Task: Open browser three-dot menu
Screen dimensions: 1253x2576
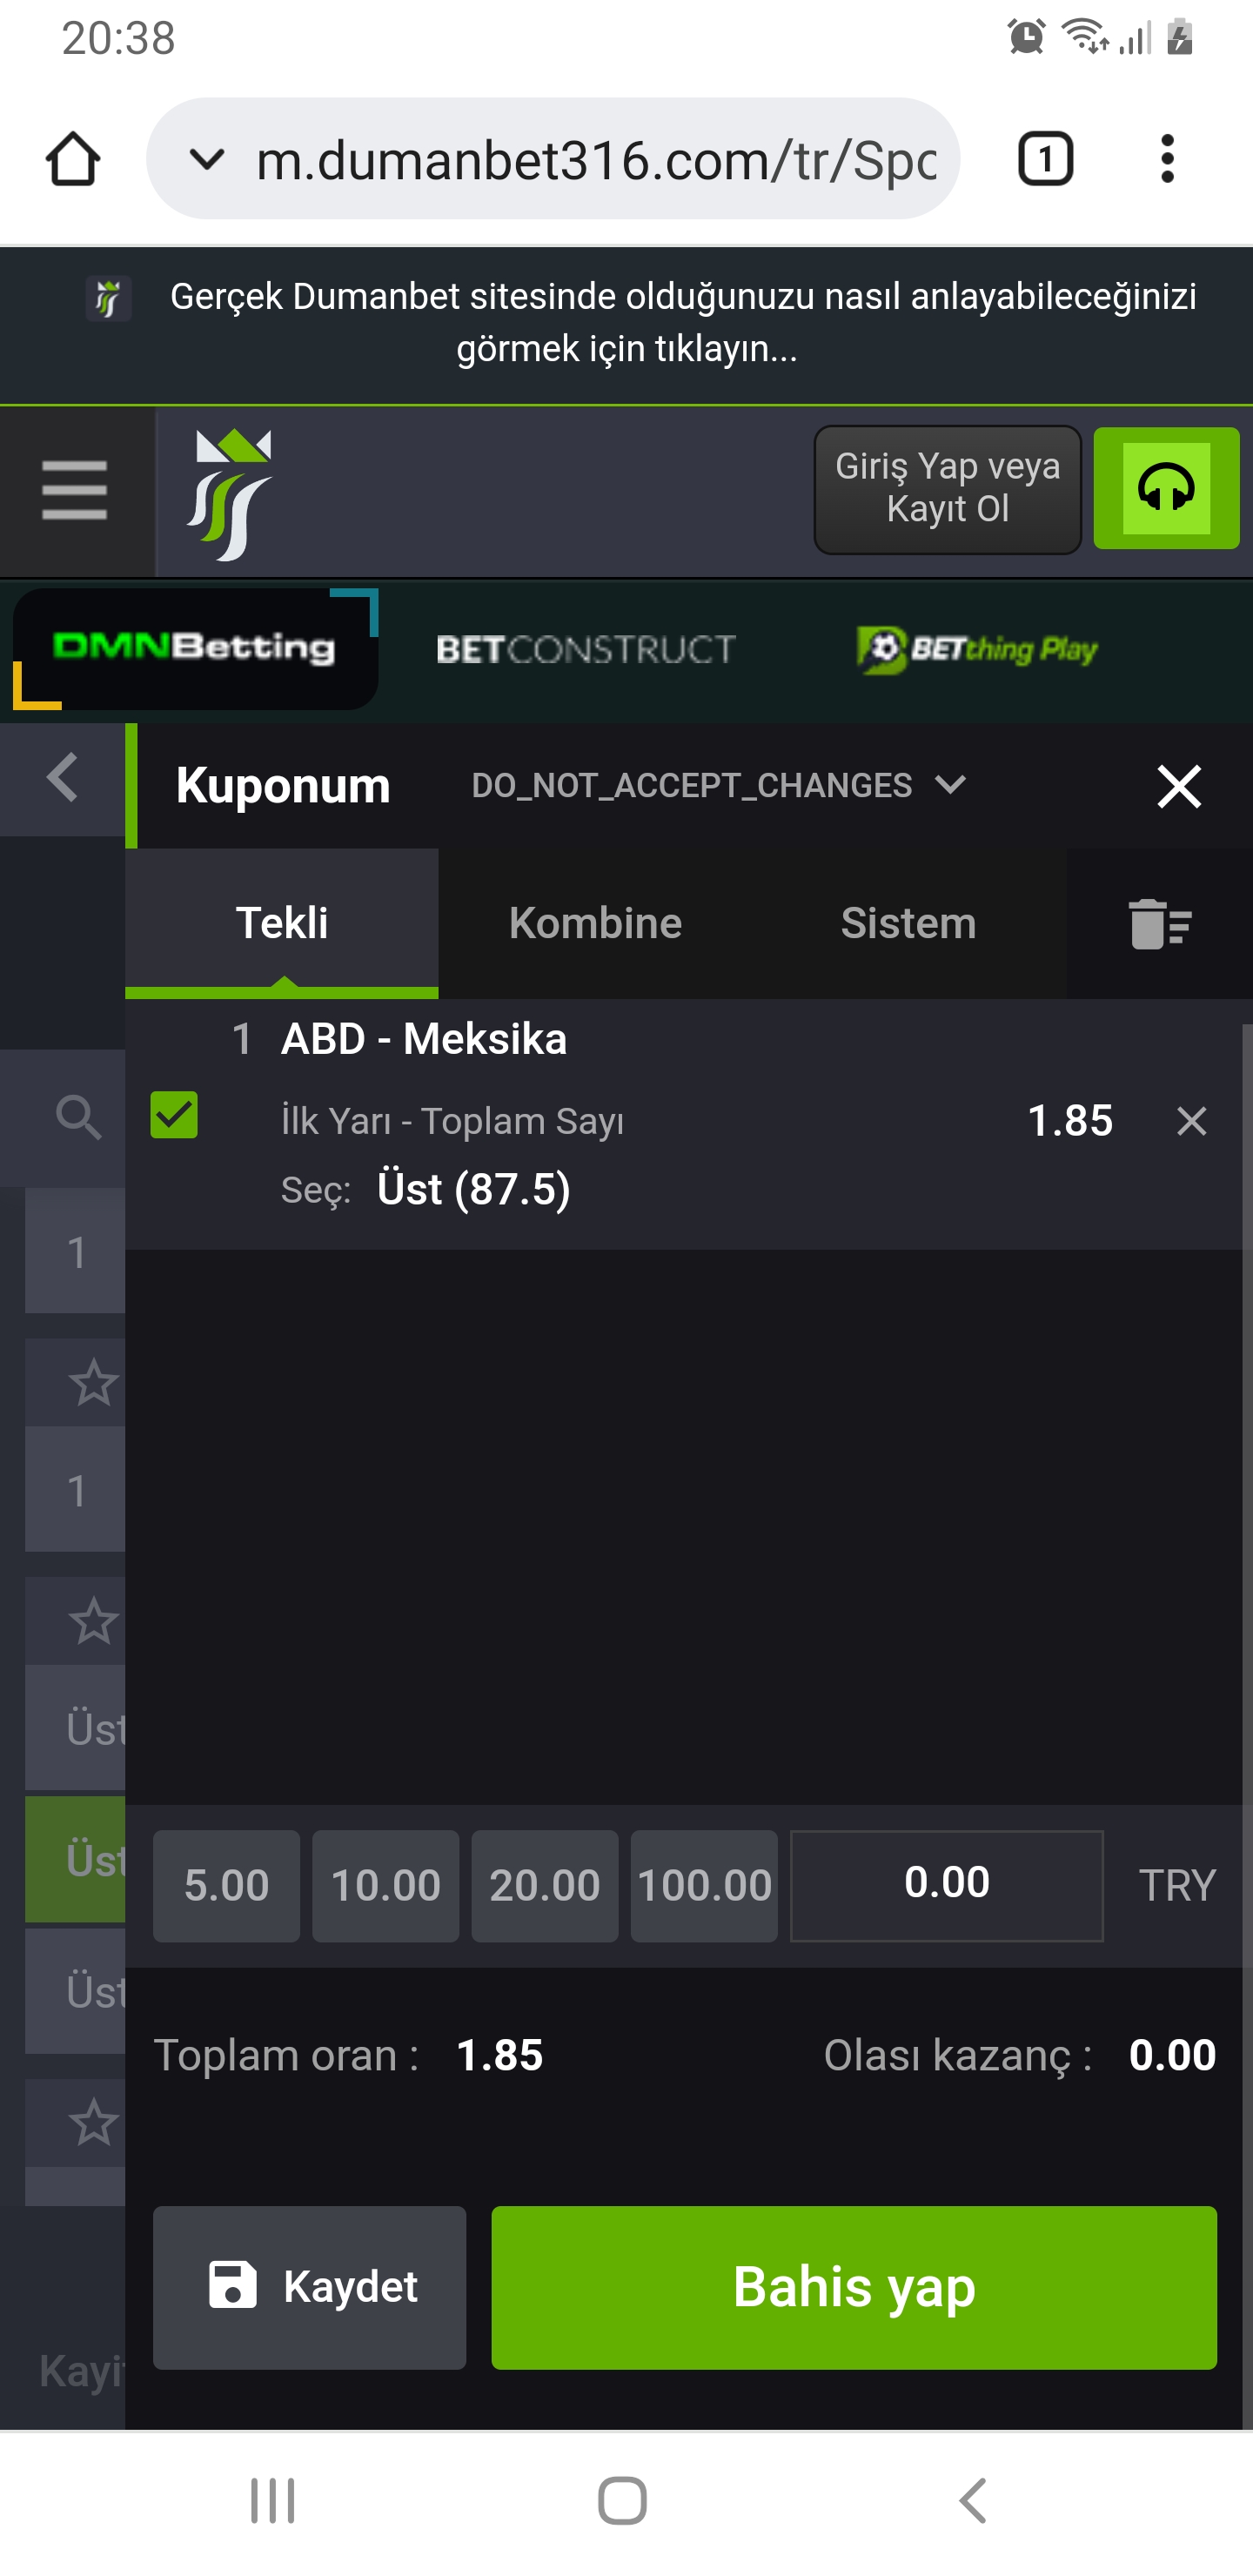Action: click(x=1166, y=159)
